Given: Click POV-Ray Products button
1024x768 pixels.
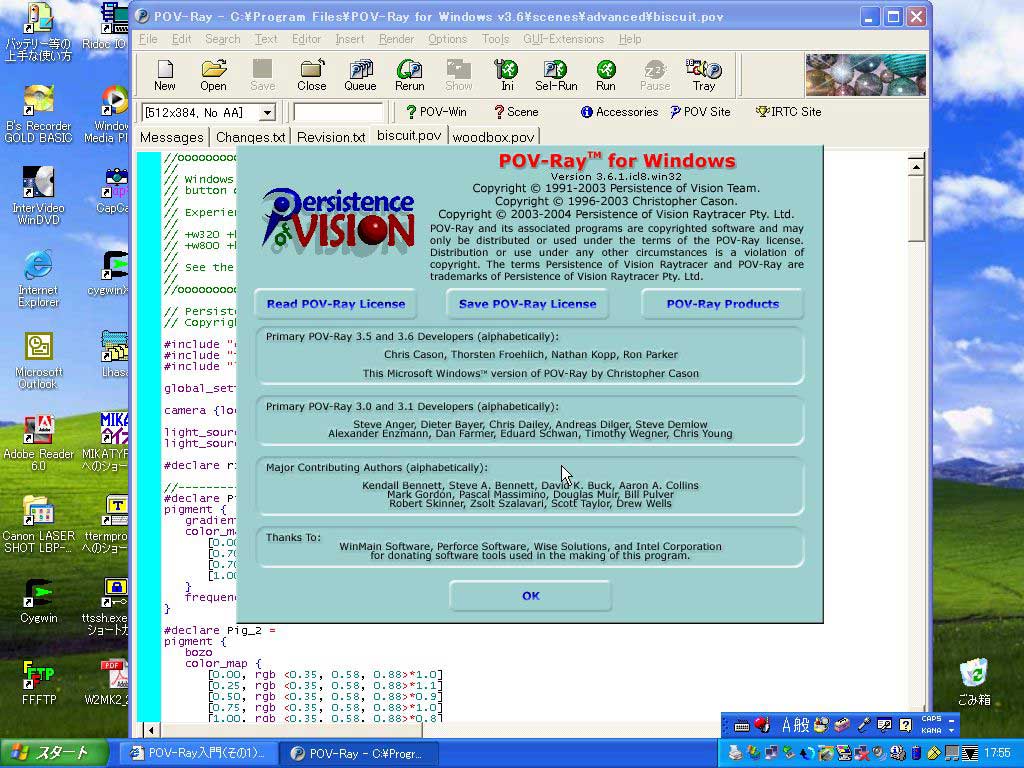Looking at the screenshot, I should 722,304.
